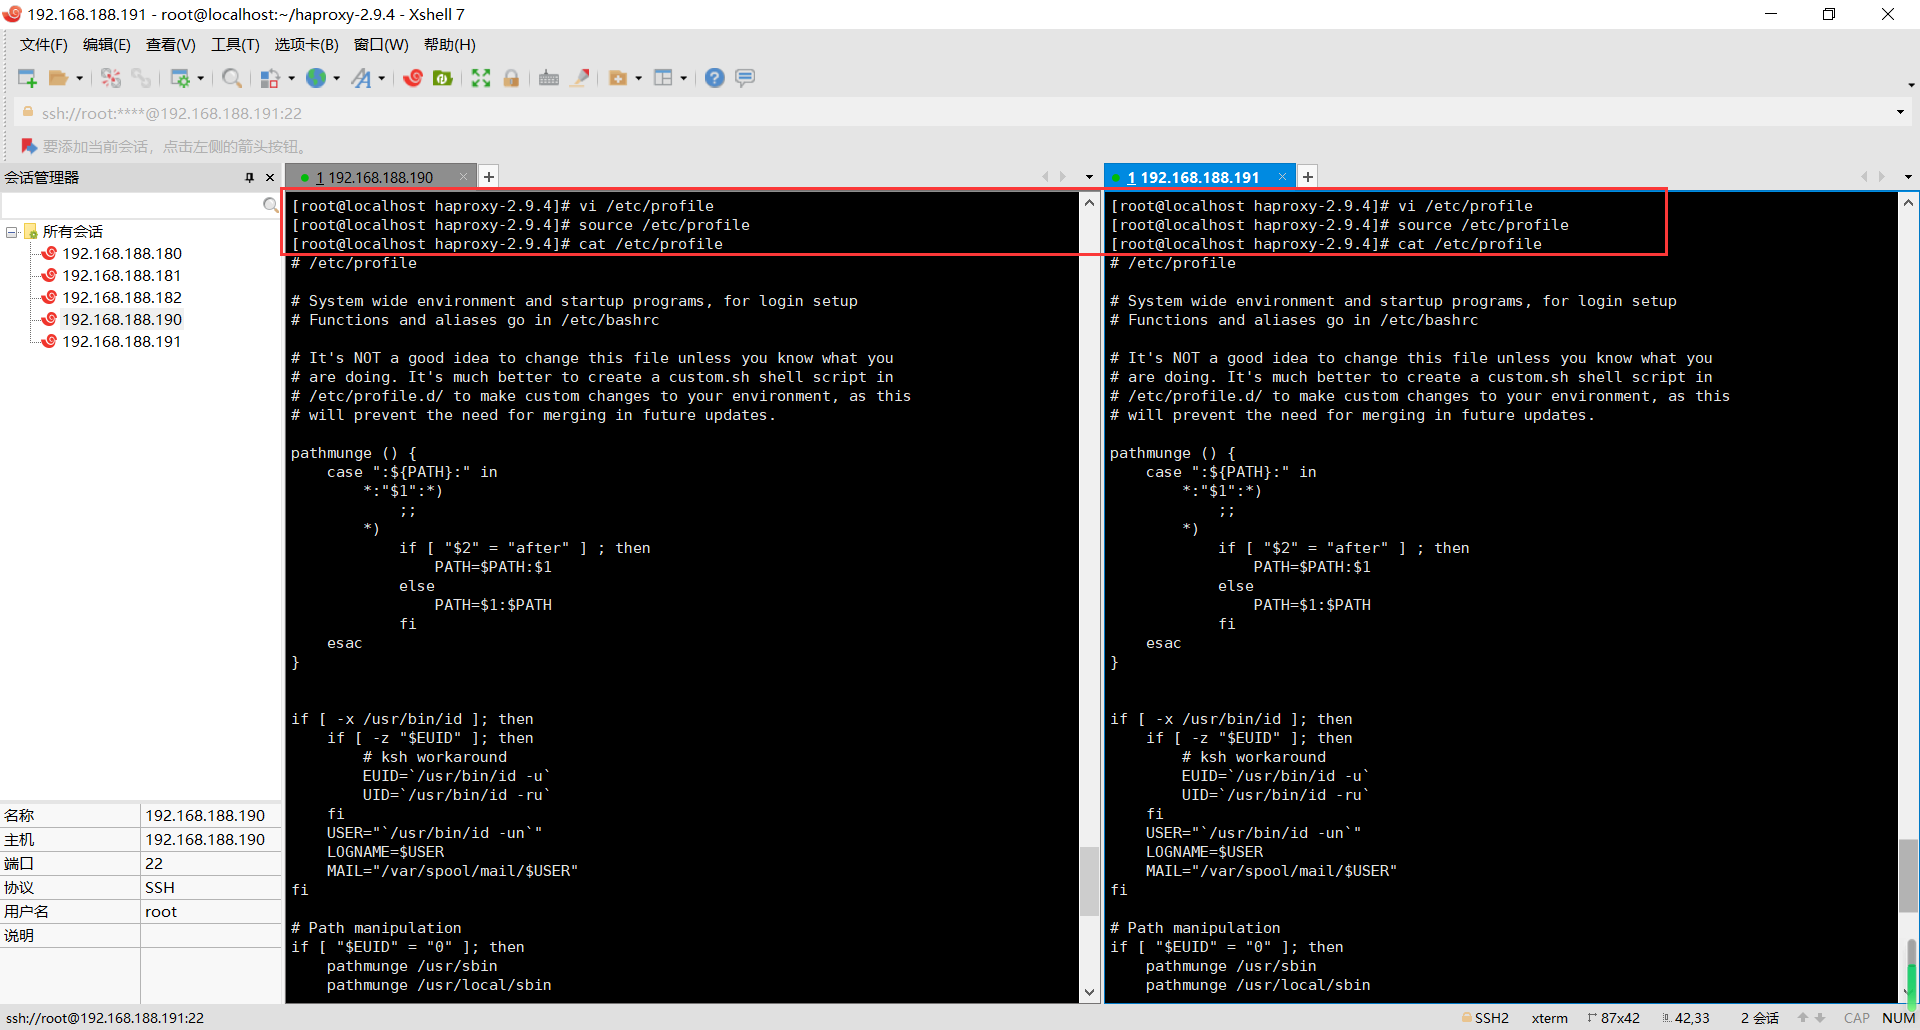Viewport: 1920px width, 1030px height.
Task: Open the color scheme icon
Action: (x=270, y=78)
